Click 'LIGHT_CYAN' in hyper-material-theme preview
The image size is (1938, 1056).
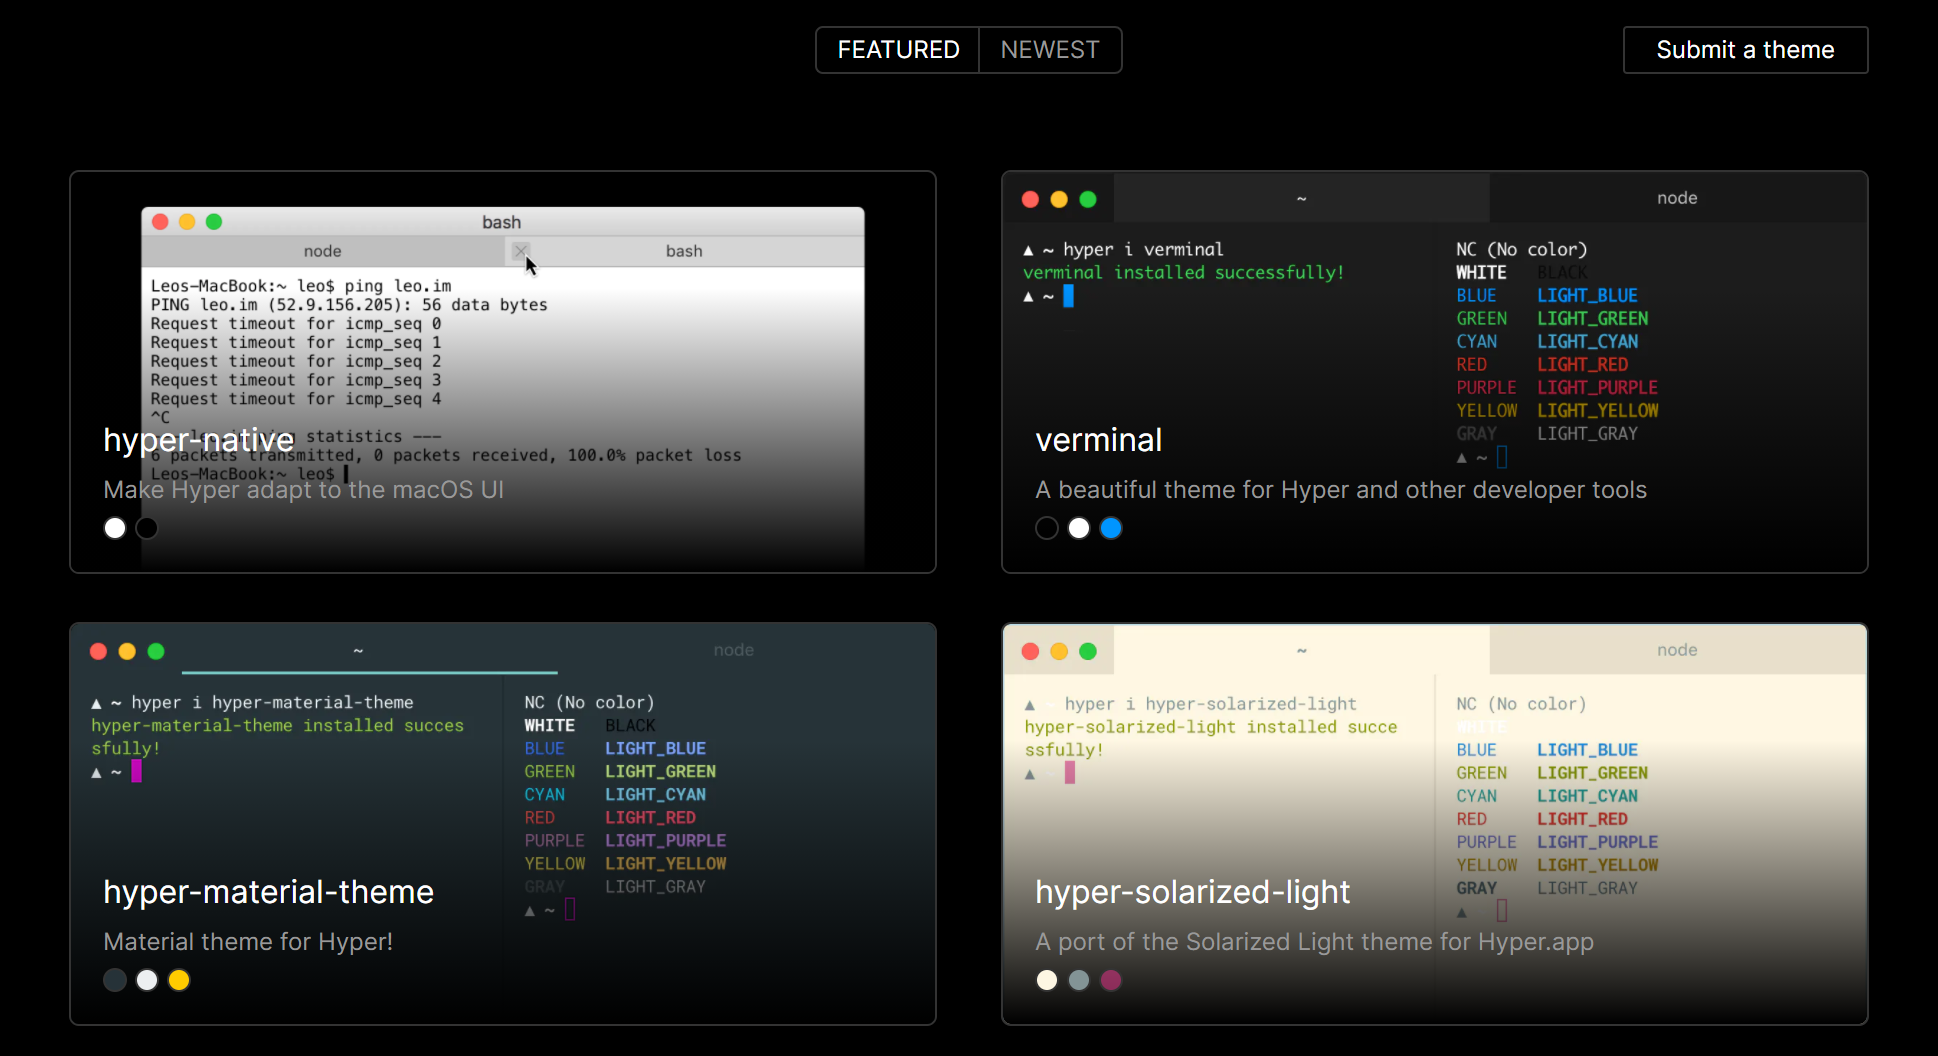pyautogui.click(x=655, y=794)
